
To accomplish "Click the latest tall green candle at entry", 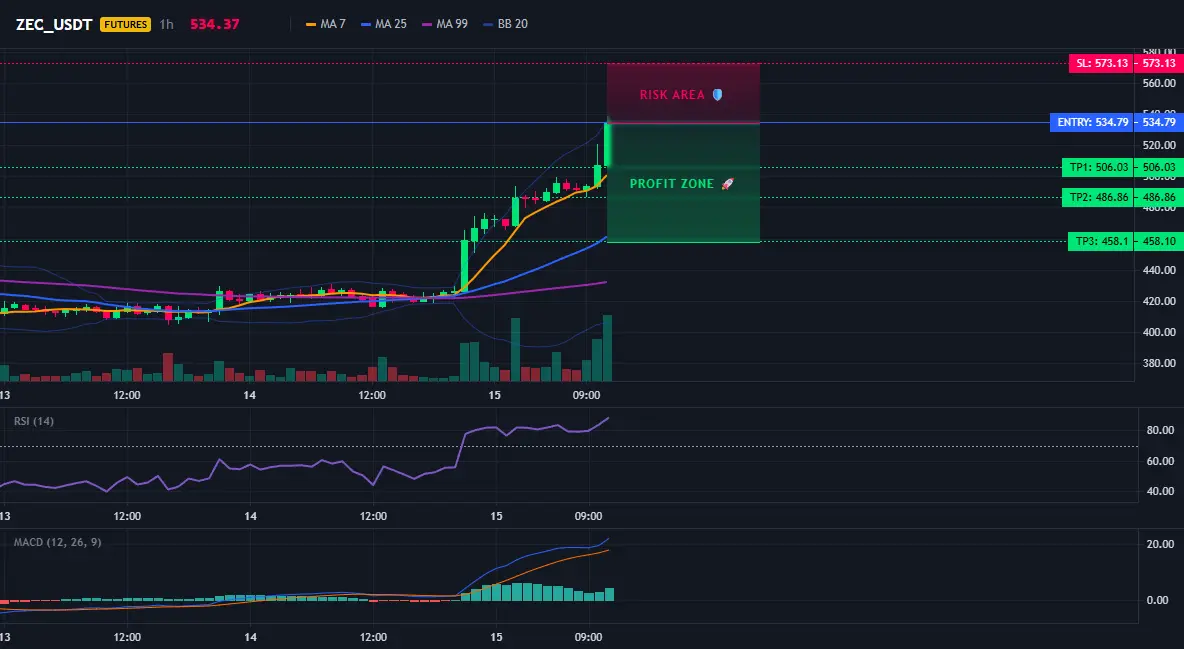I will [x=607, y=144].
